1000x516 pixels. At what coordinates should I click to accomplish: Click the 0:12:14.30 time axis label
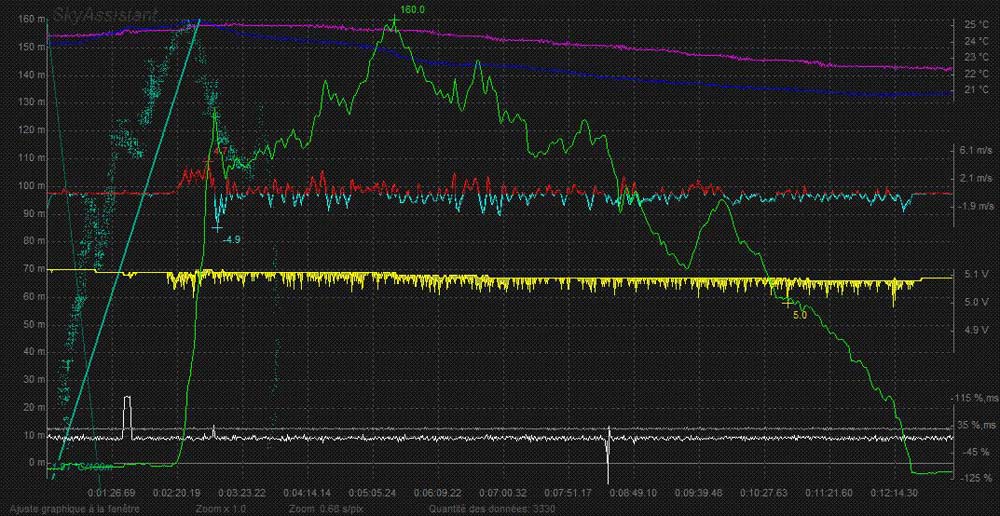point(894,493)
